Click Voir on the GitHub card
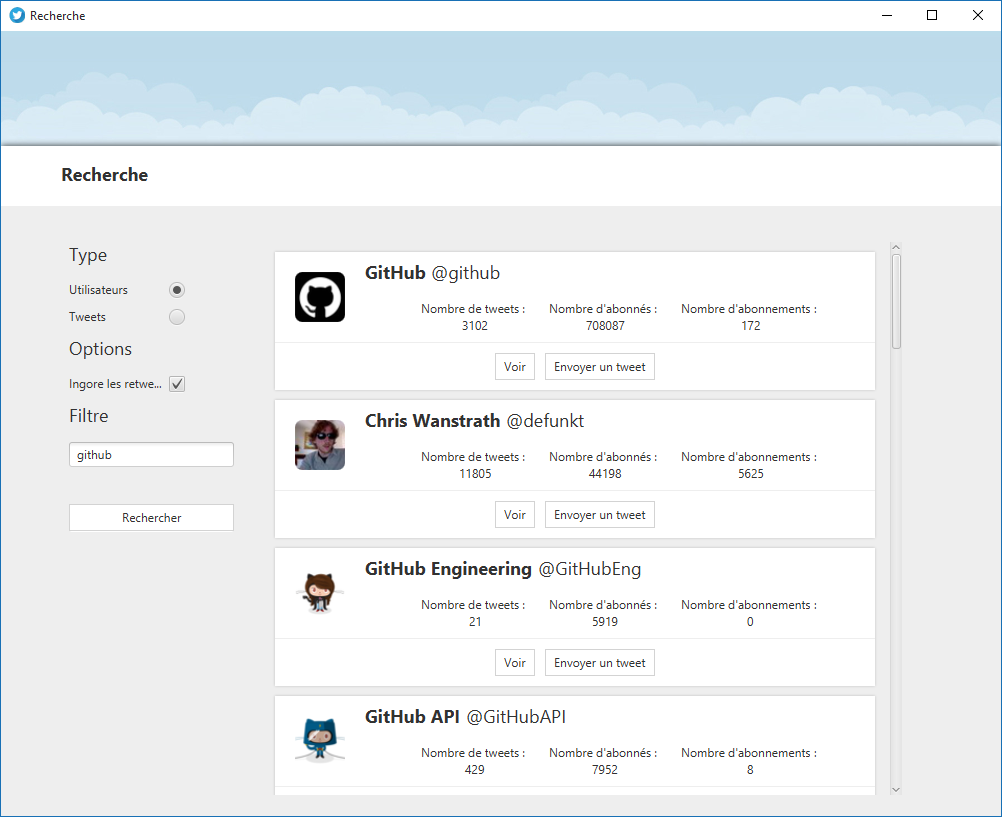 [x=515, y=367]
